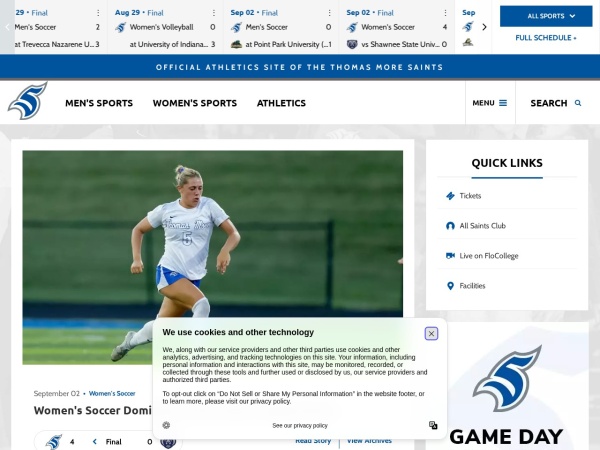Click Official Athletics Site banner text
The width and height of the screenshot is (600, 450).
(300, 67)
